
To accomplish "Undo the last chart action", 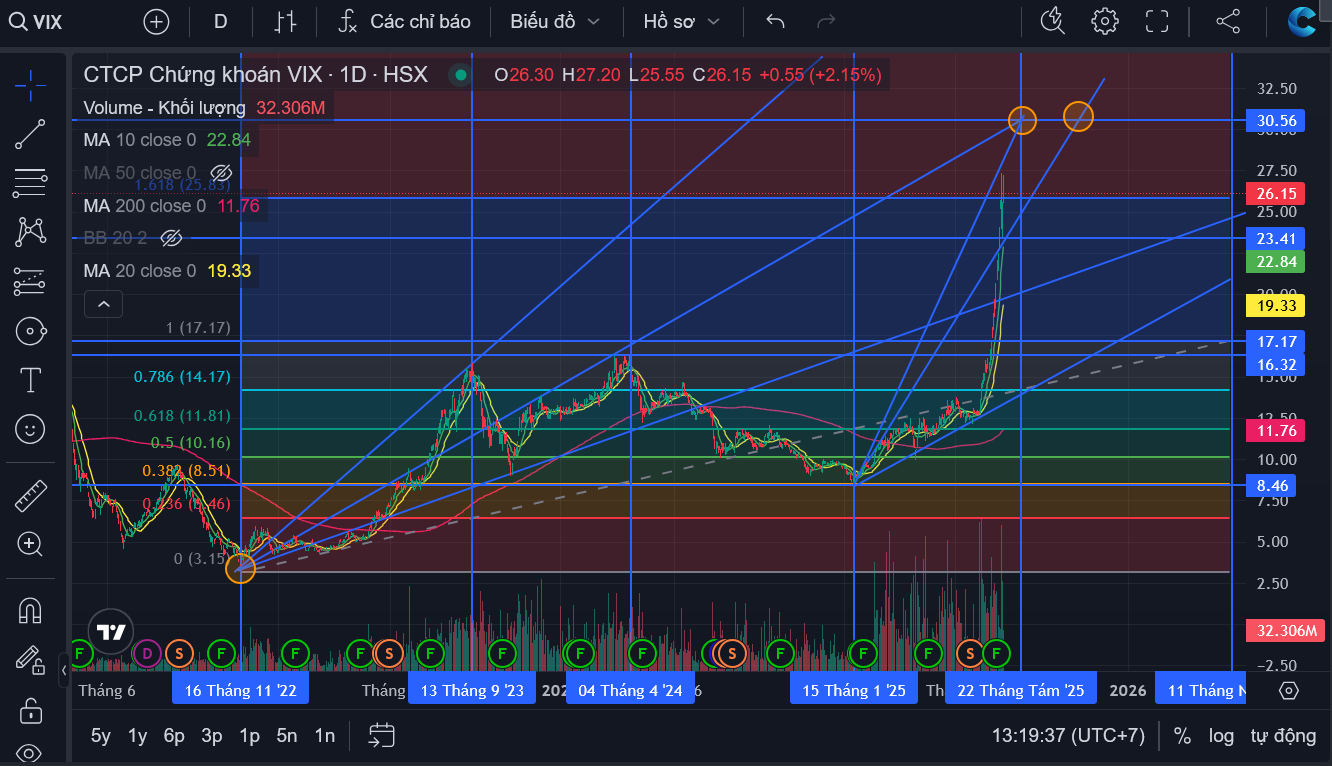I will pos(775,21).
